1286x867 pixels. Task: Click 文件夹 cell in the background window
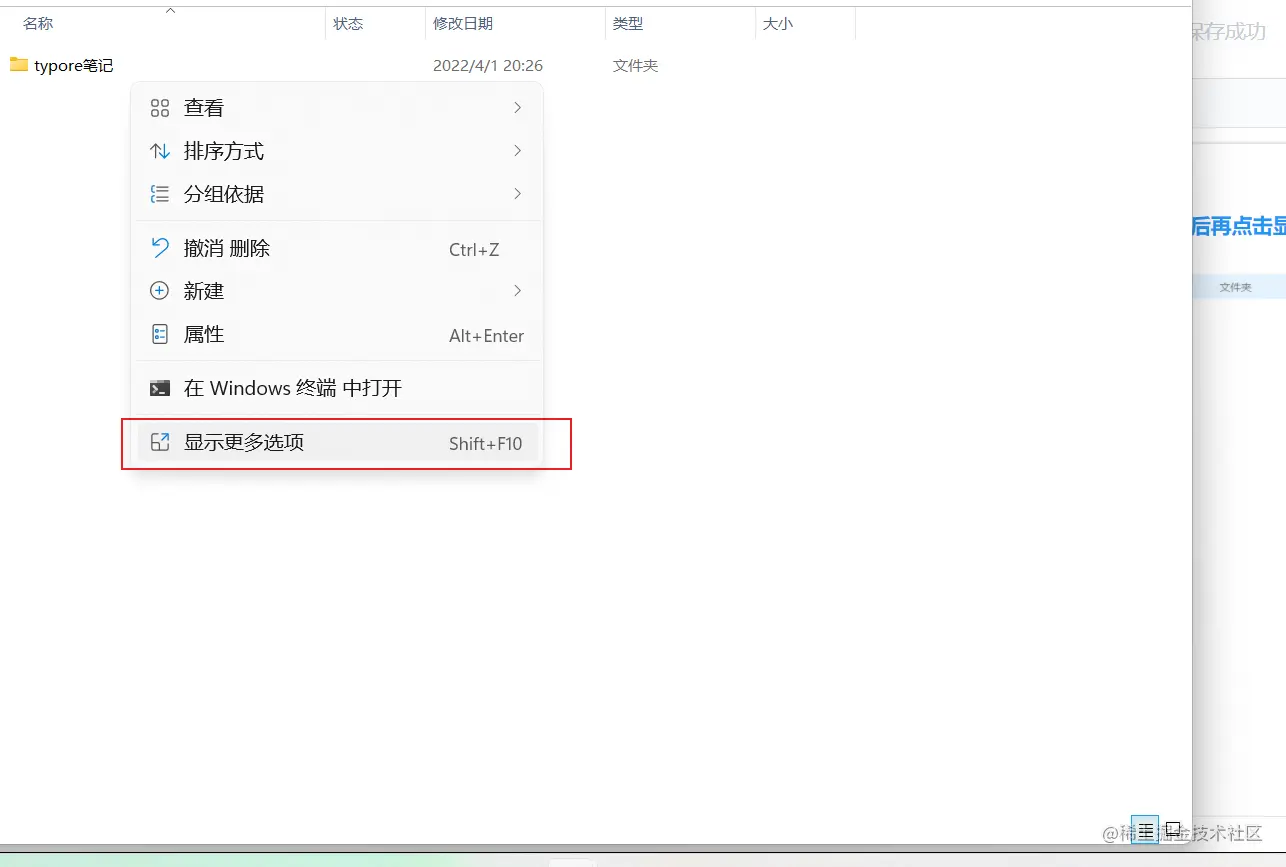[1236, 287]
